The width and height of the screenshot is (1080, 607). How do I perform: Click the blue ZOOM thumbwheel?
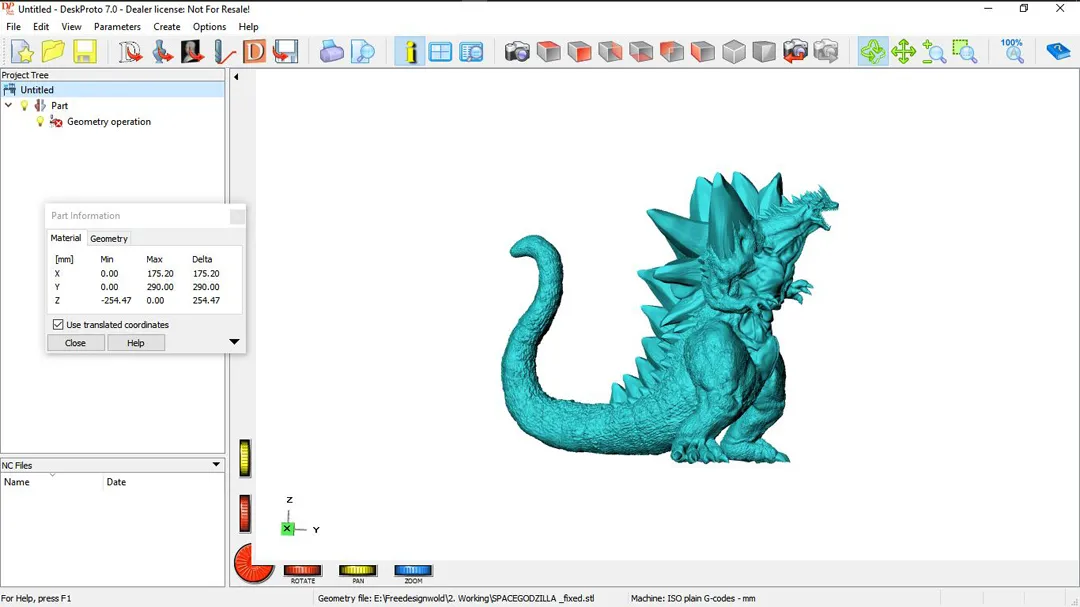pyautogui.click(x=413, y=570)
